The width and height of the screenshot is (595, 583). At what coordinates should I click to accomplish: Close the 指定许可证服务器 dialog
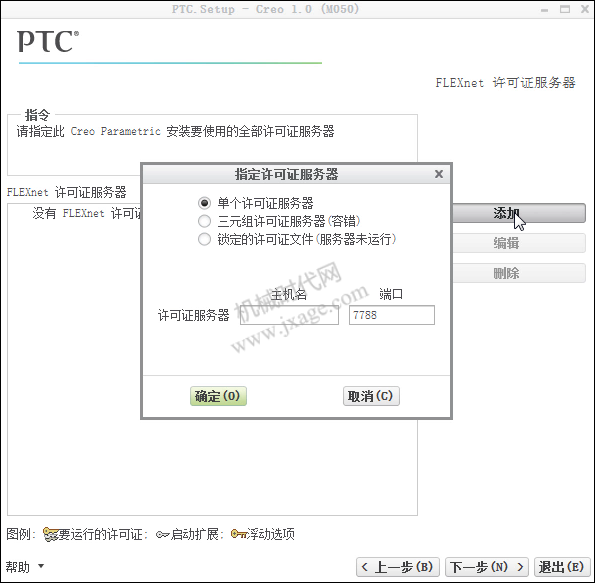439,174
